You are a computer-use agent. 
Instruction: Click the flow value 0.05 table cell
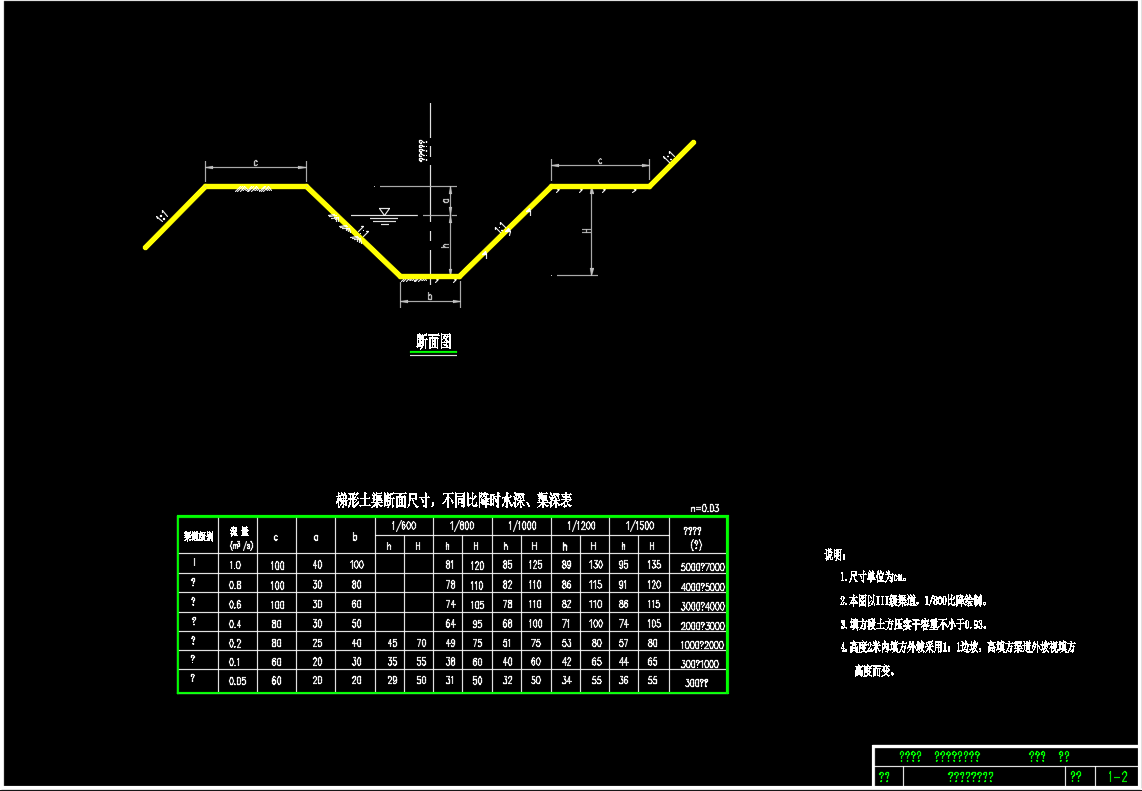pos(237,681)
